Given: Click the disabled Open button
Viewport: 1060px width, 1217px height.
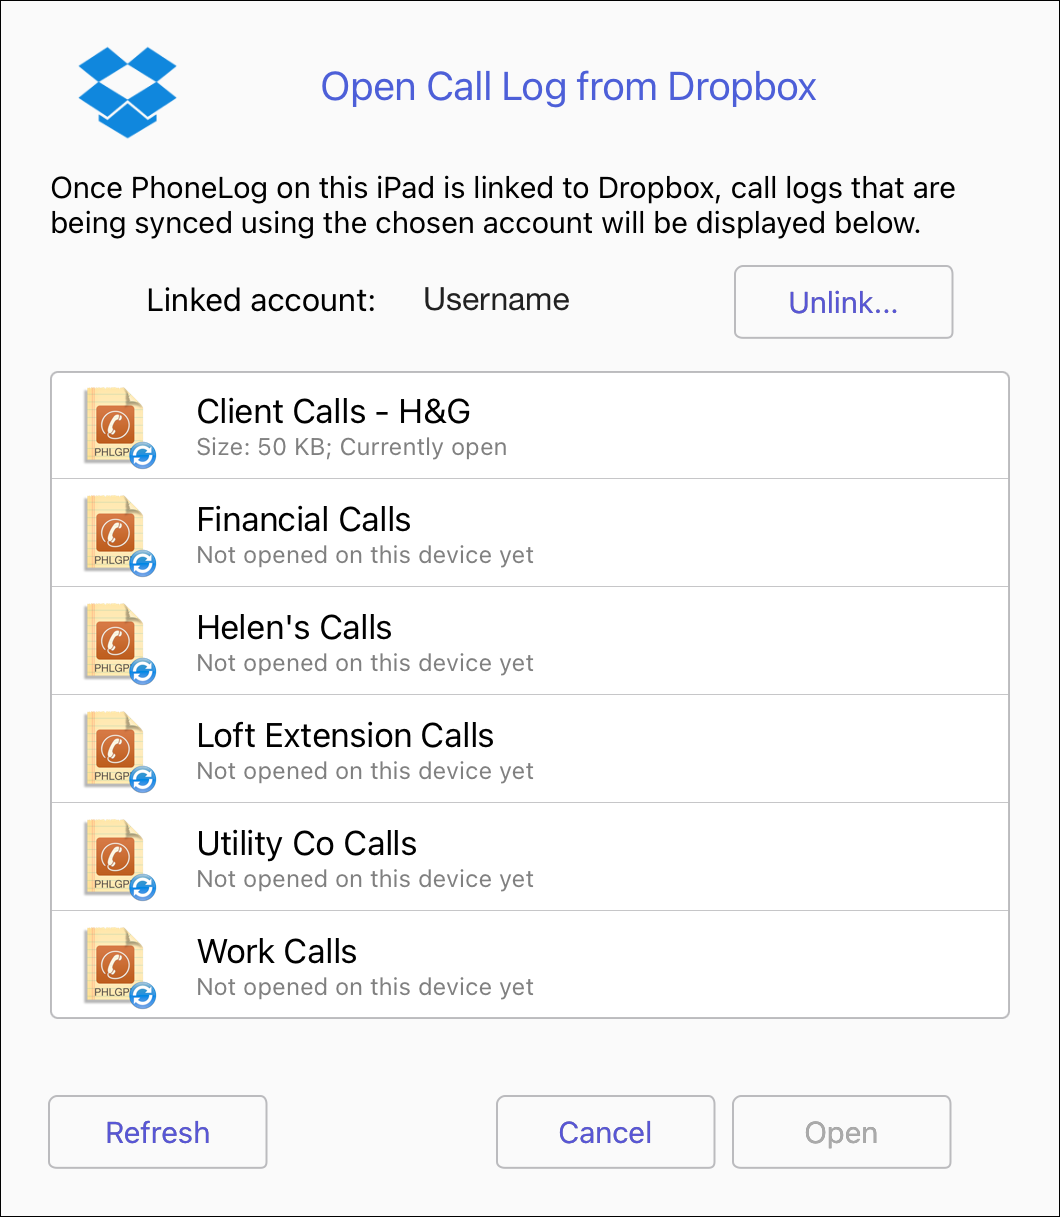Looking at the screenshot, I should point(841,1132).
